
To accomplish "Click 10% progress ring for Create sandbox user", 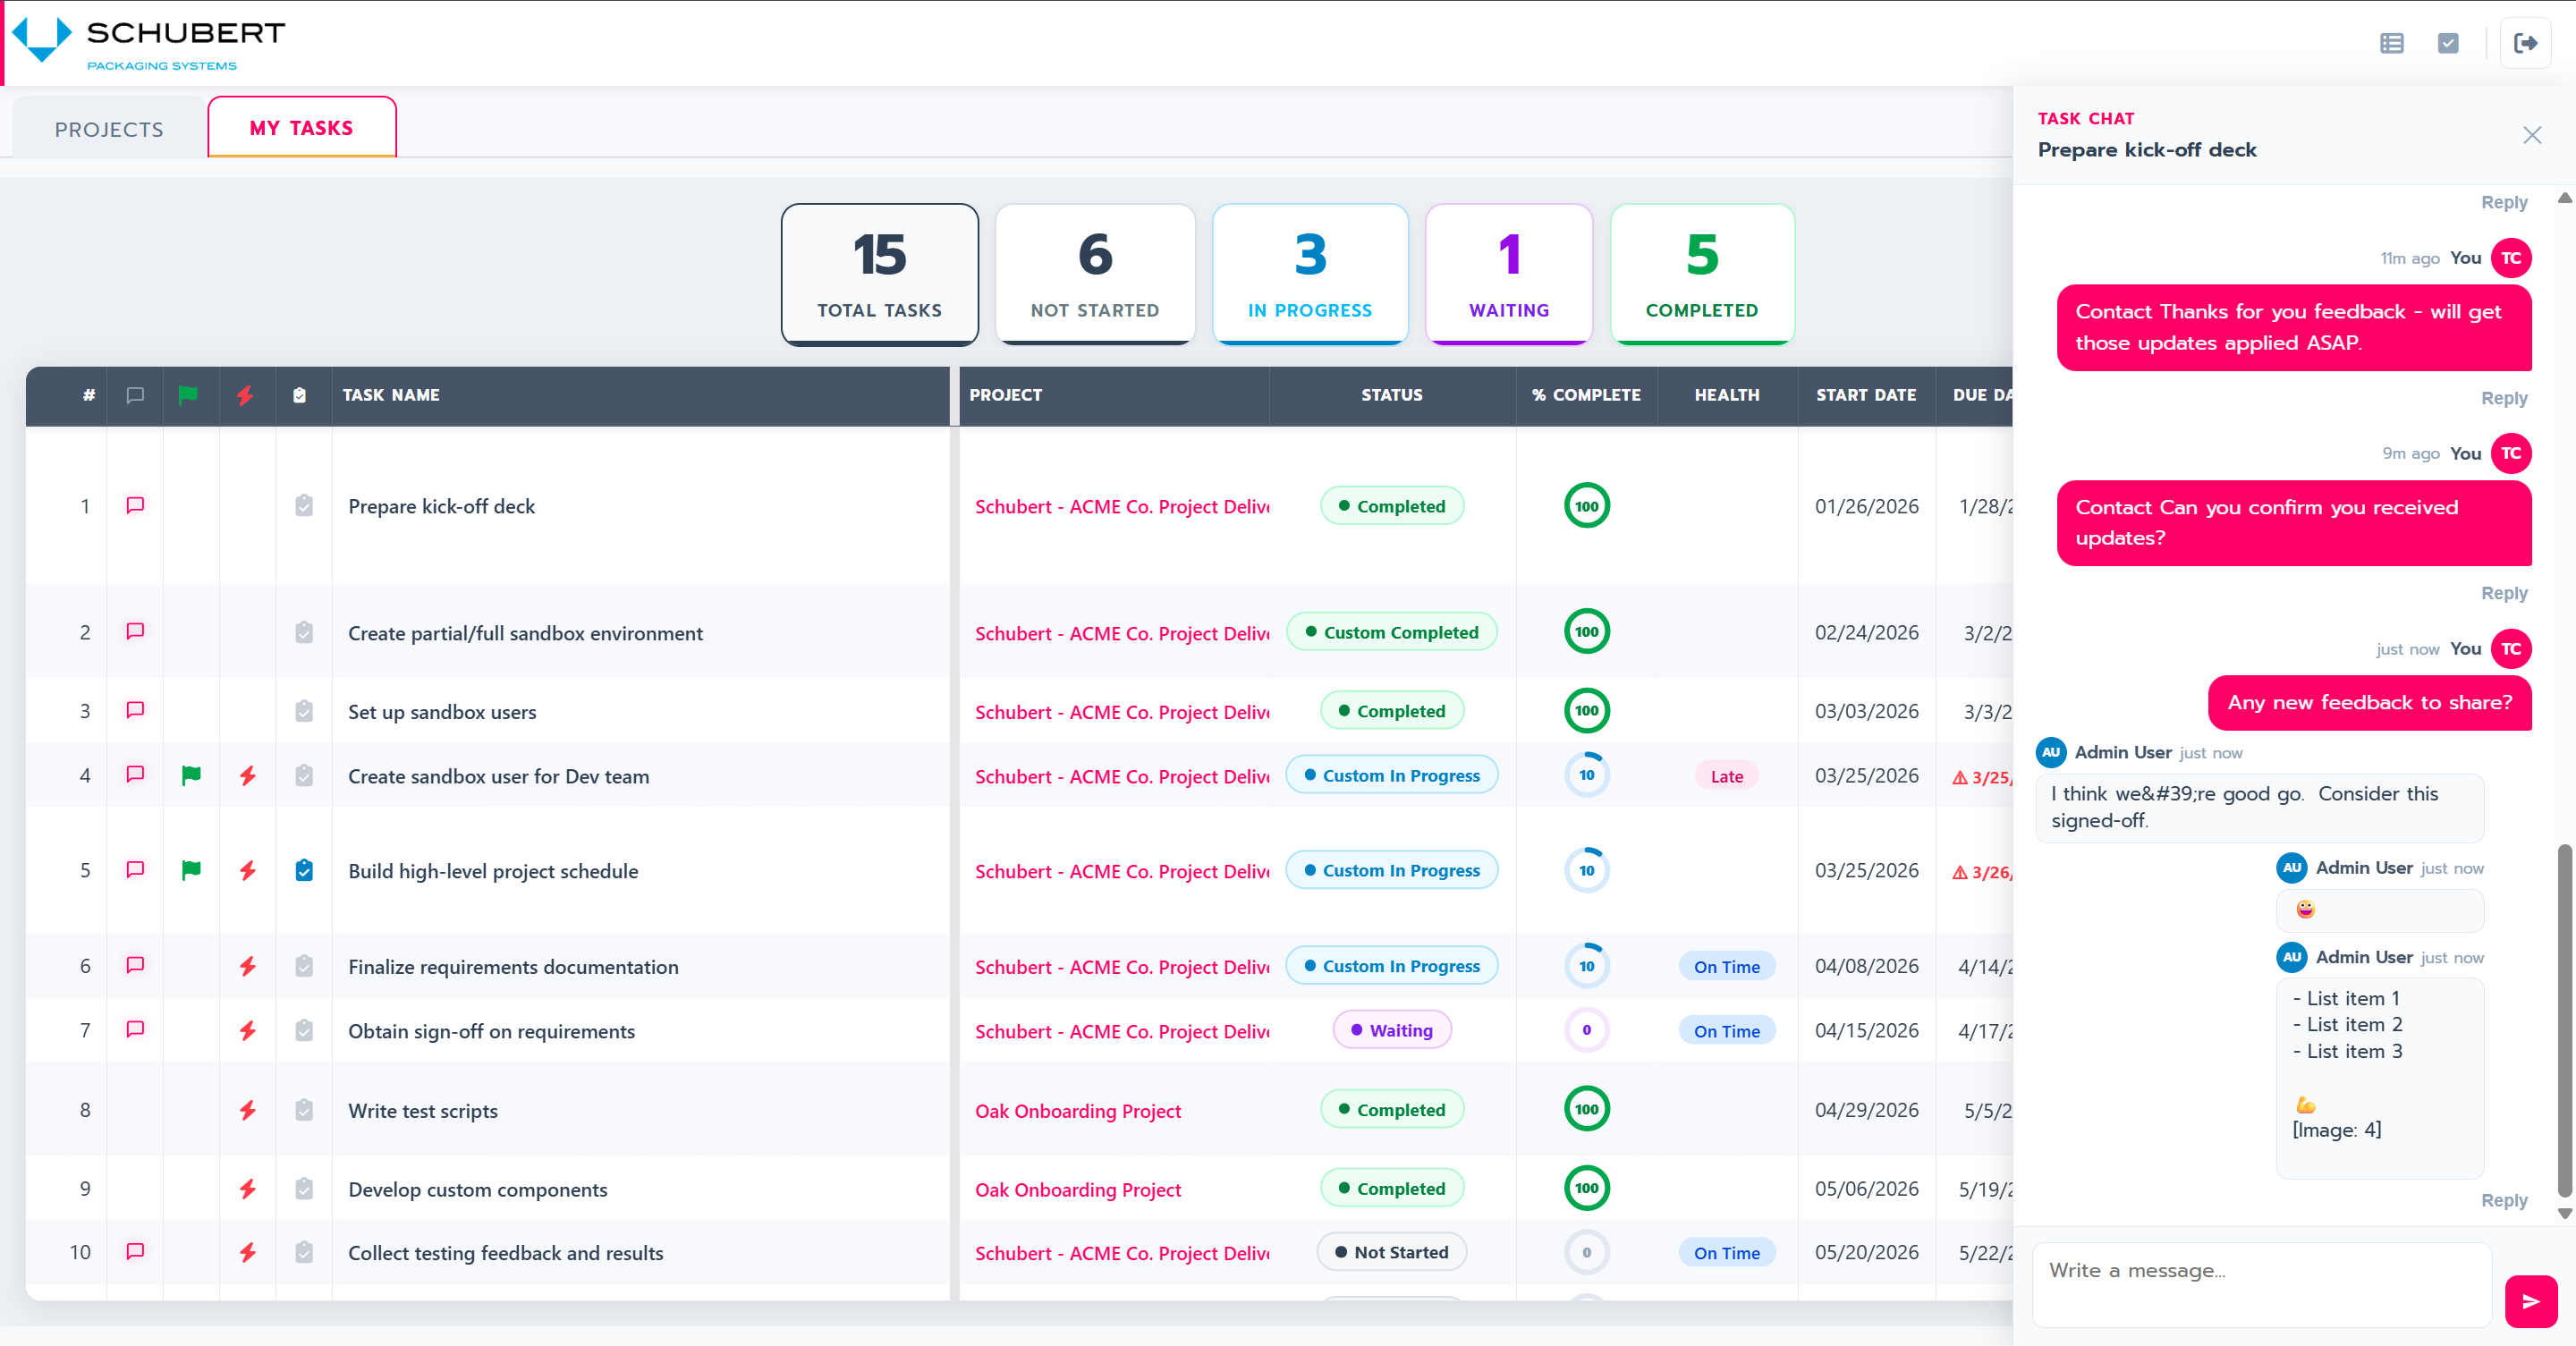I will pyautogui.click(x=1586, y=775).
